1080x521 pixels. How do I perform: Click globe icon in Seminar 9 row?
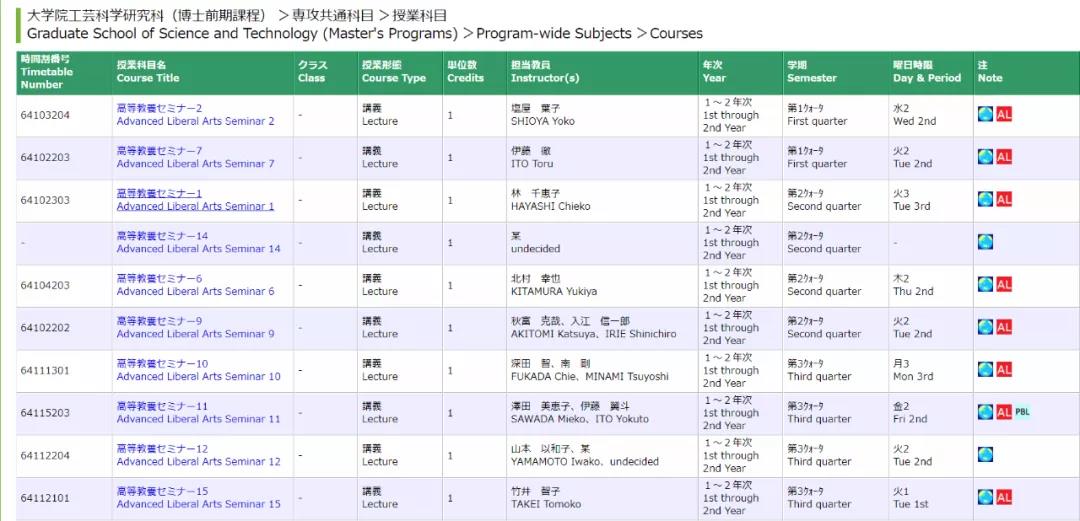tap(985, 327)
